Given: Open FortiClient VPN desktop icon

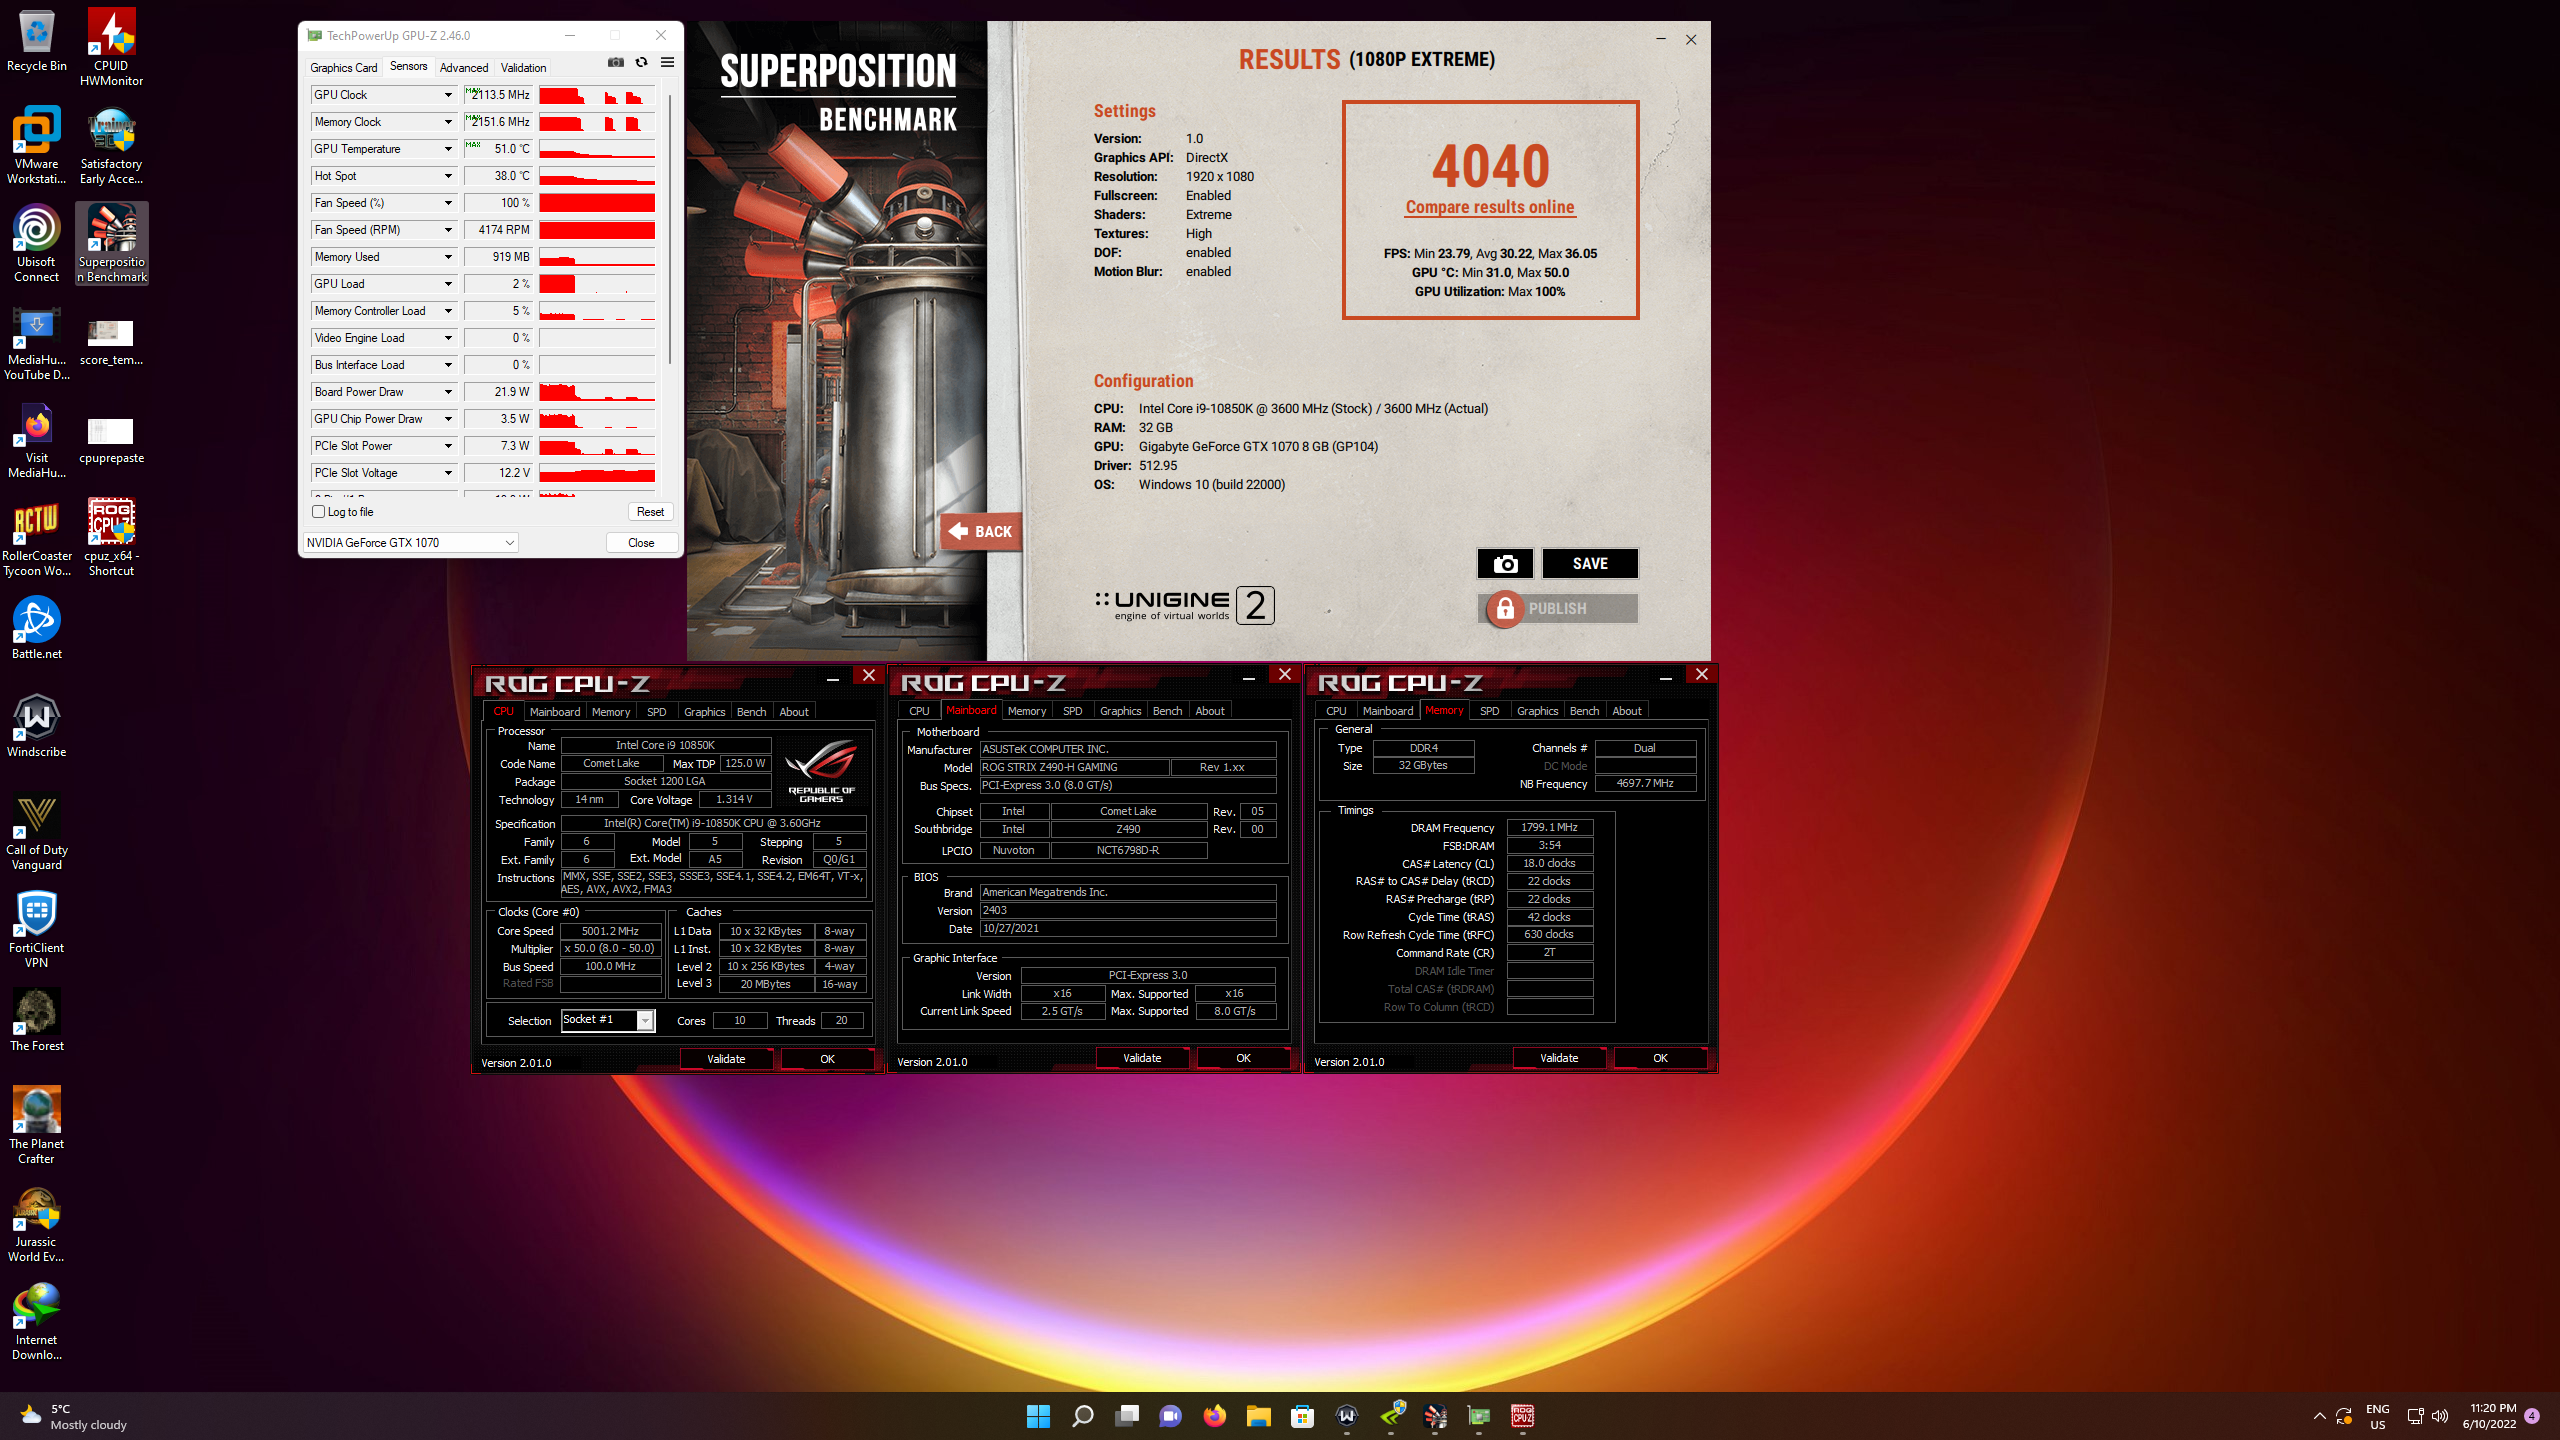Looking at the screenshot, I should [37, 930].
